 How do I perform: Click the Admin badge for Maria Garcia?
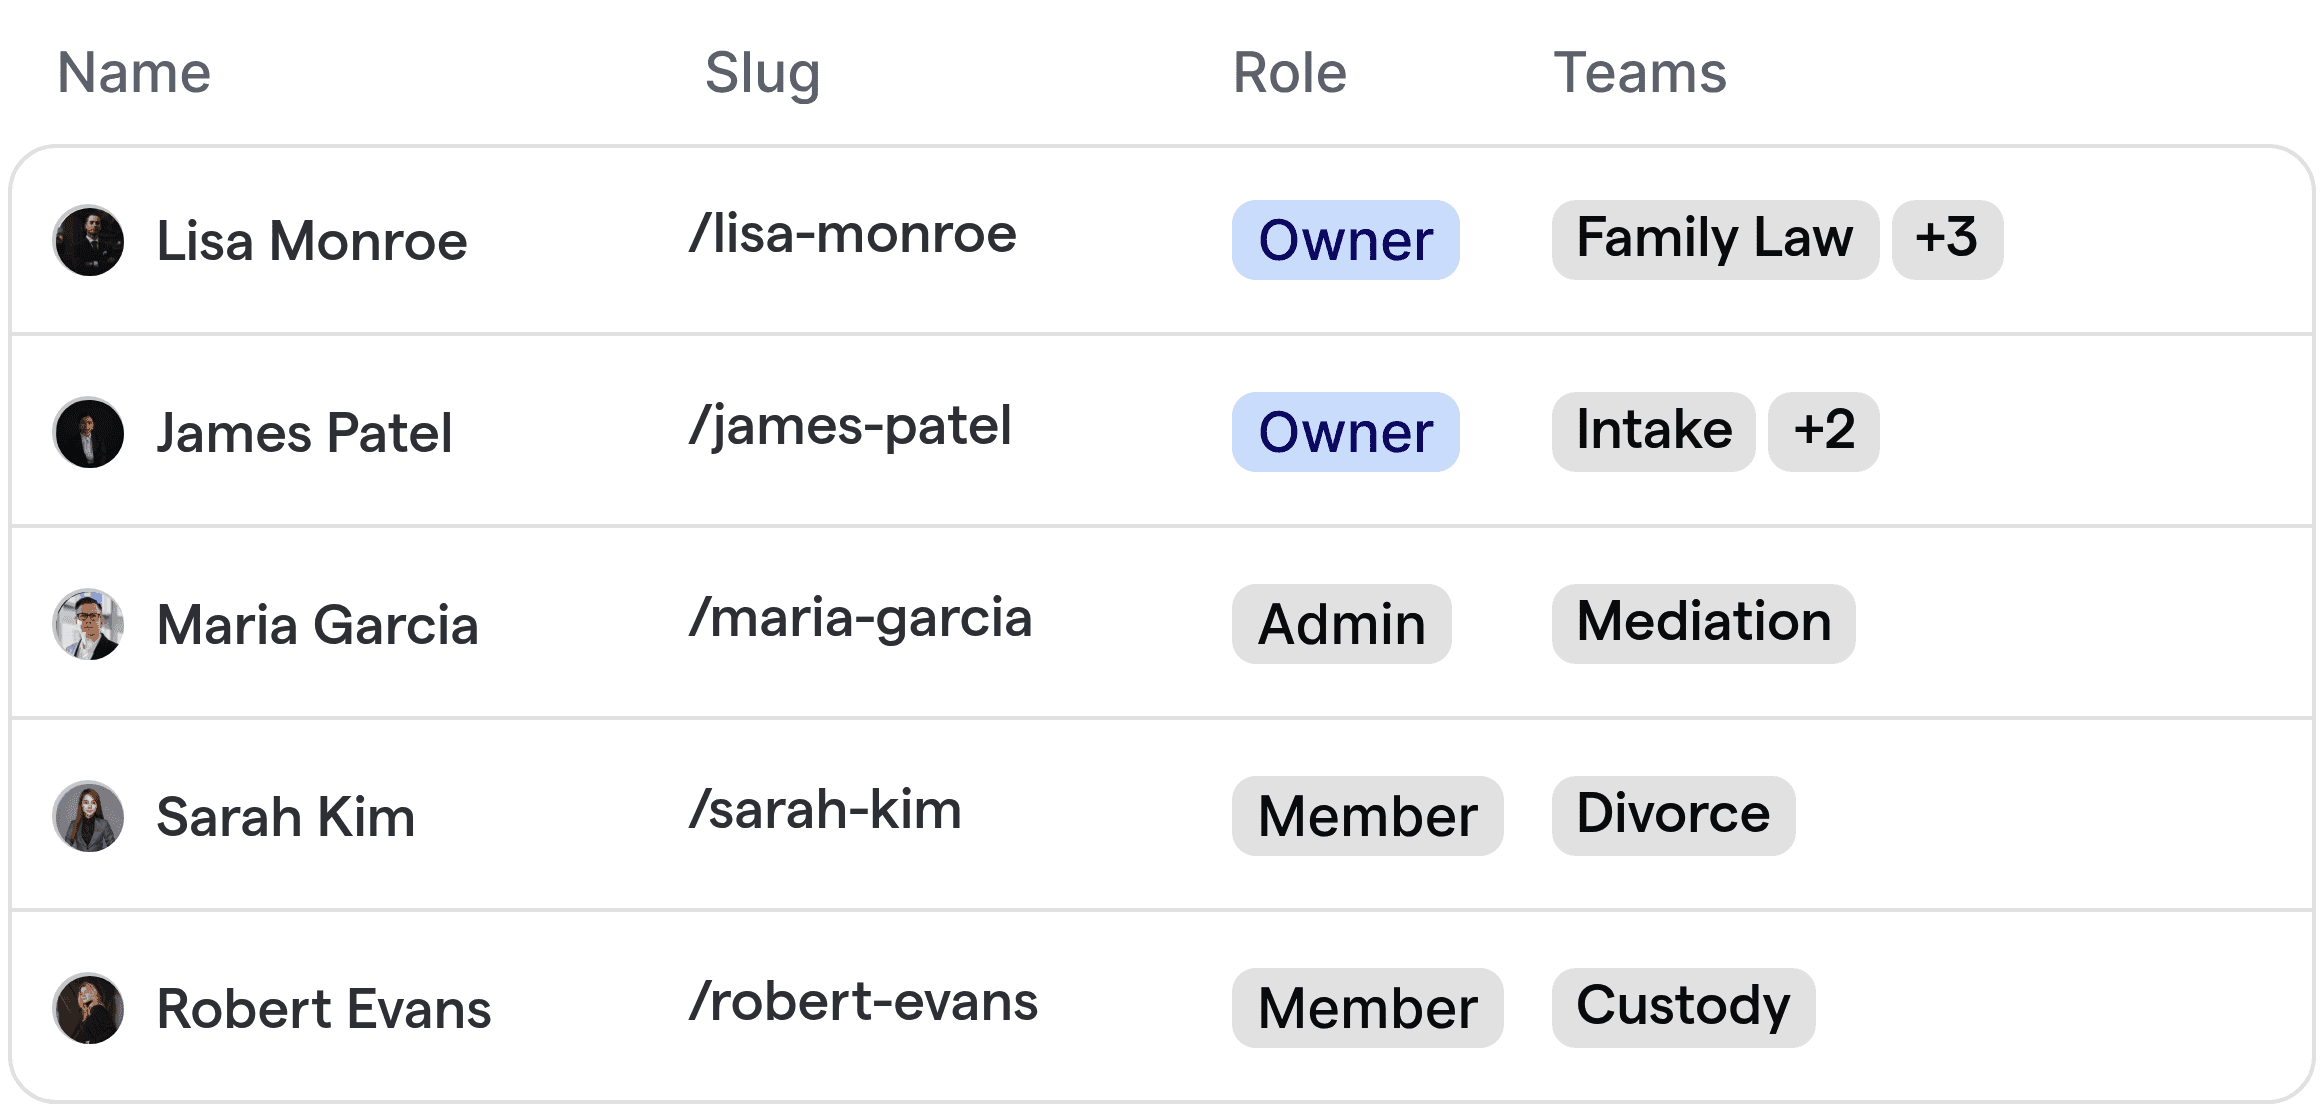1341,624
